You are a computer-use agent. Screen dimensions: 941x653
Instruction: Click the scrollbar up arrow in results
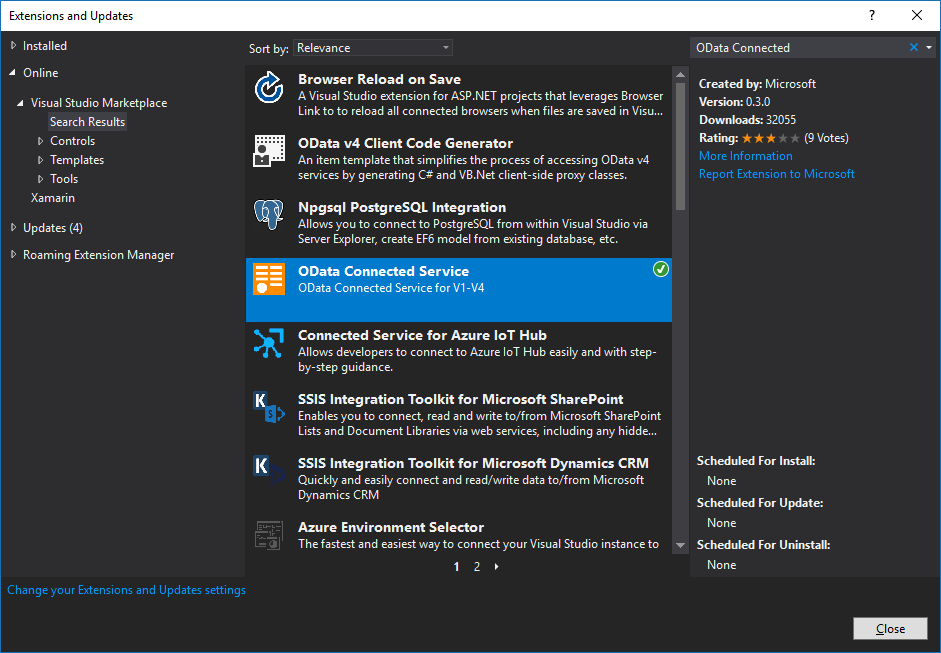point(680,75)
